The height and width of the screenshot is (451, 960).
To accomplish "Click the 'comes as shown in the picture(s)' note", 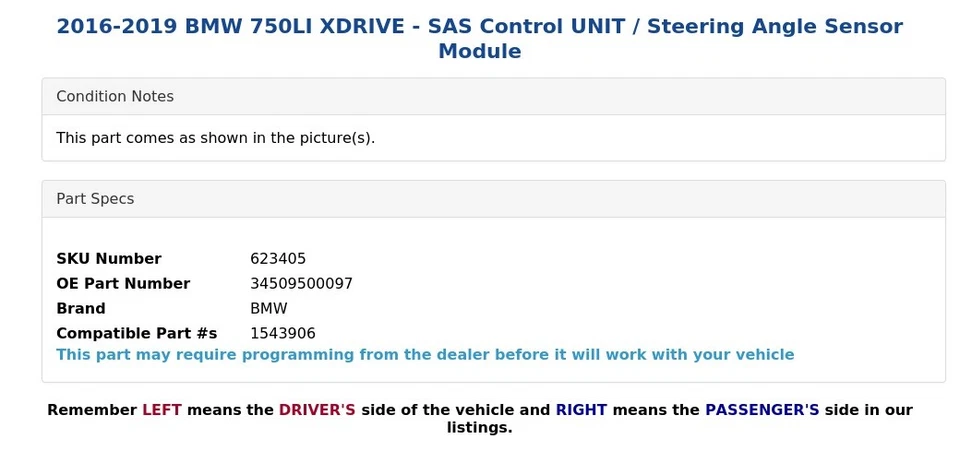I will tap(215, 138).
